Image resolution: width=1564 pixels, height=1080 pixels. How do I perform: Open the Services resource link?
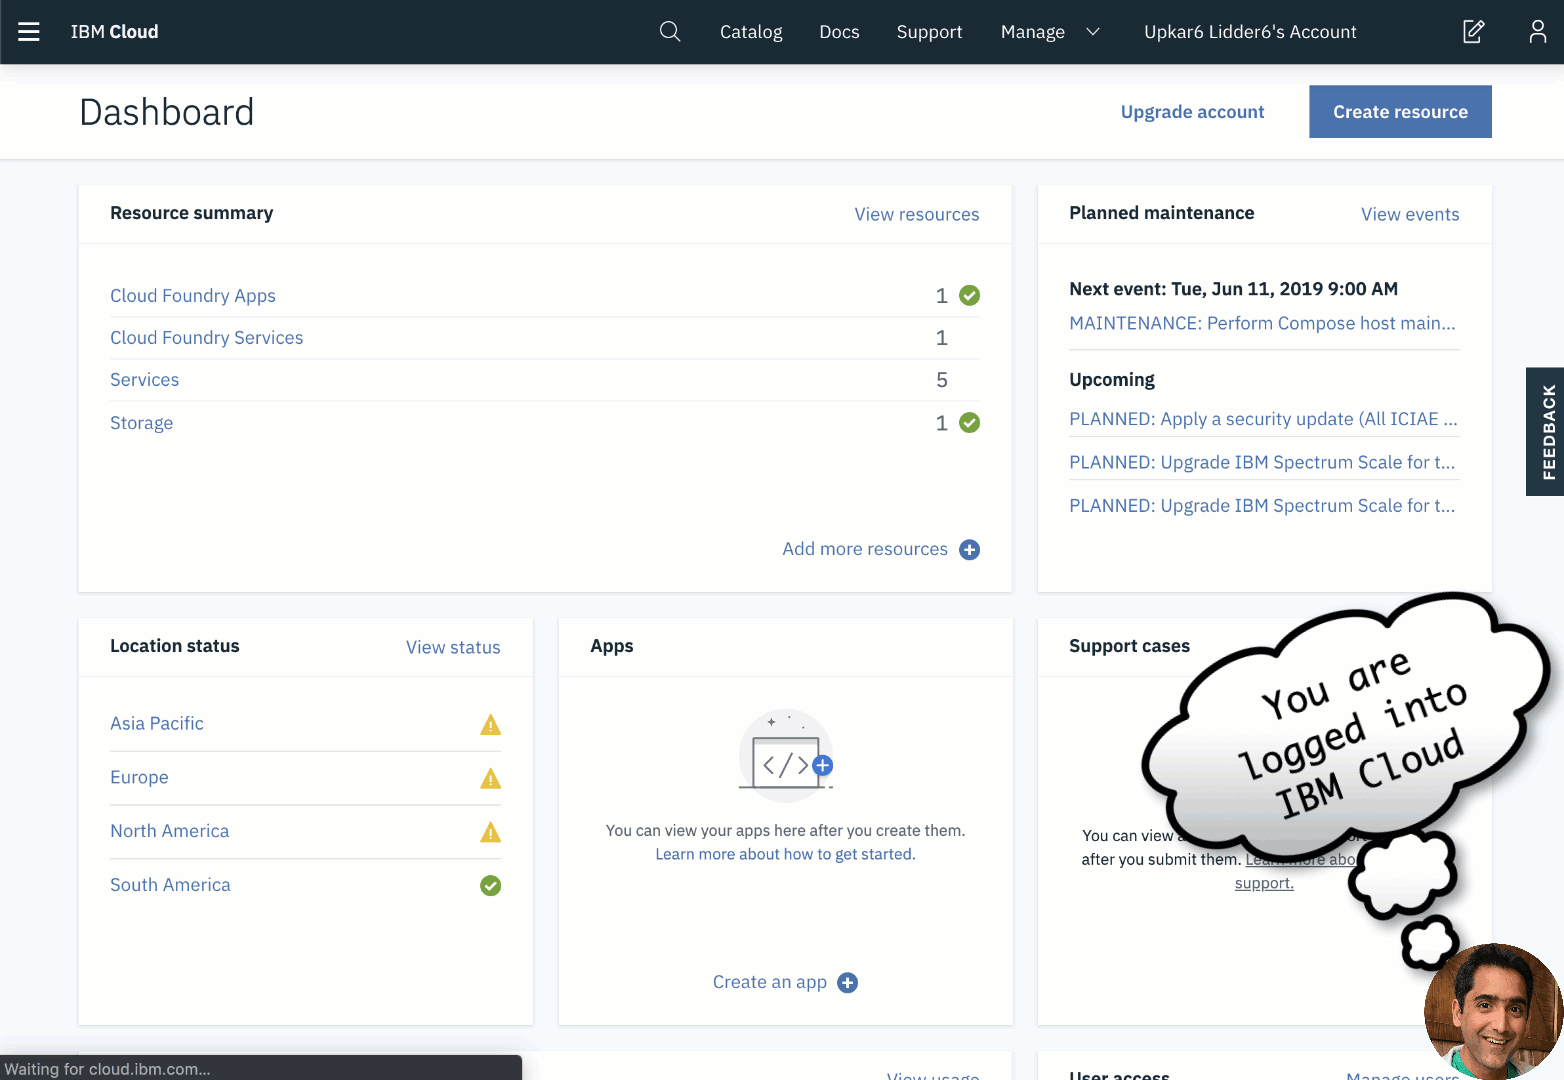[x=145, y=380]
